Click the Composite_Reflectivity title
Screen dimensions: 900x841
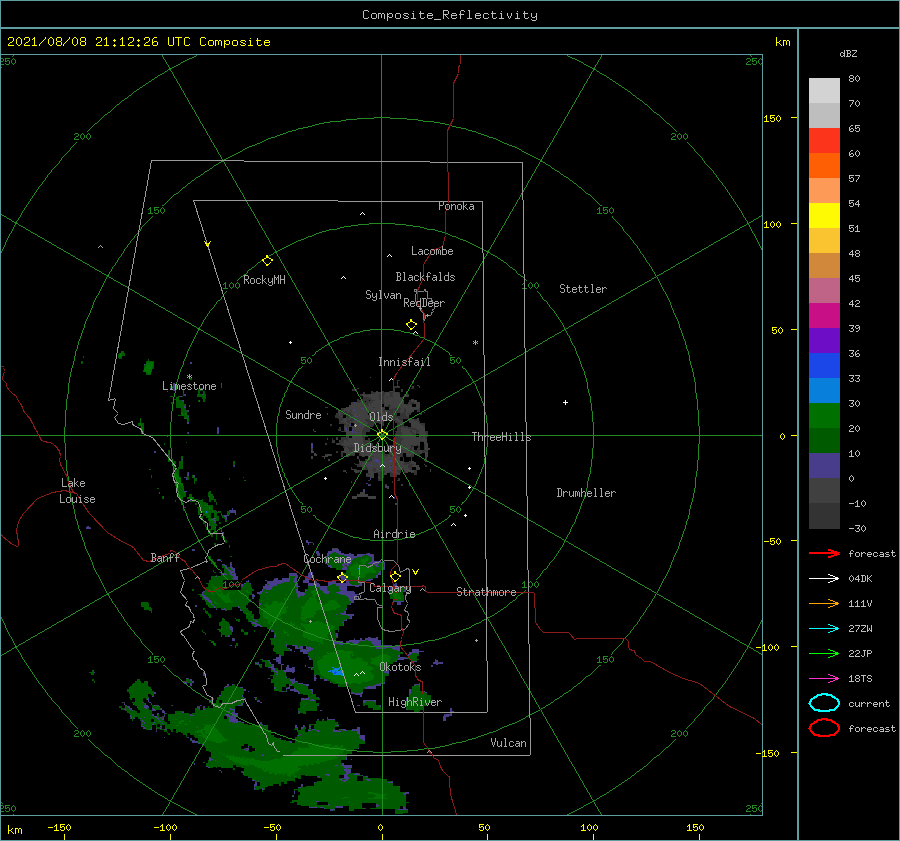point(449,15)
